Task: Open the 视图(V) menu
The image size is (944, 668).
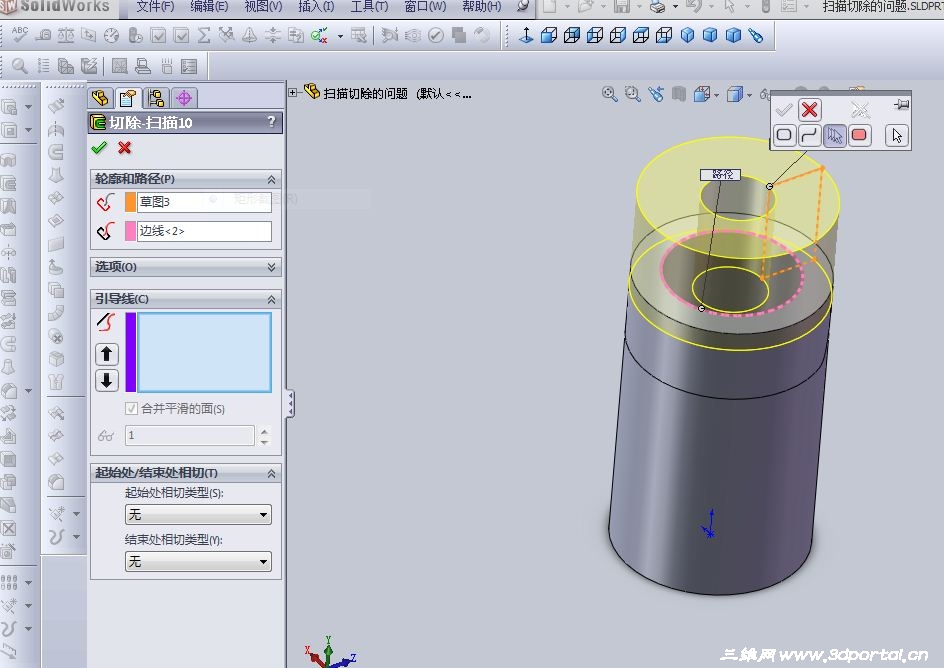Action: 263,7
